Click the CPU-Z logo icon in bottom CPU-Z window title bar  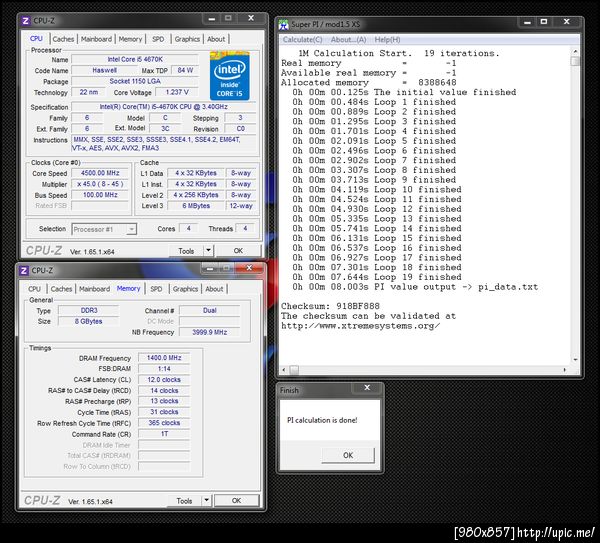coord(24,271)
